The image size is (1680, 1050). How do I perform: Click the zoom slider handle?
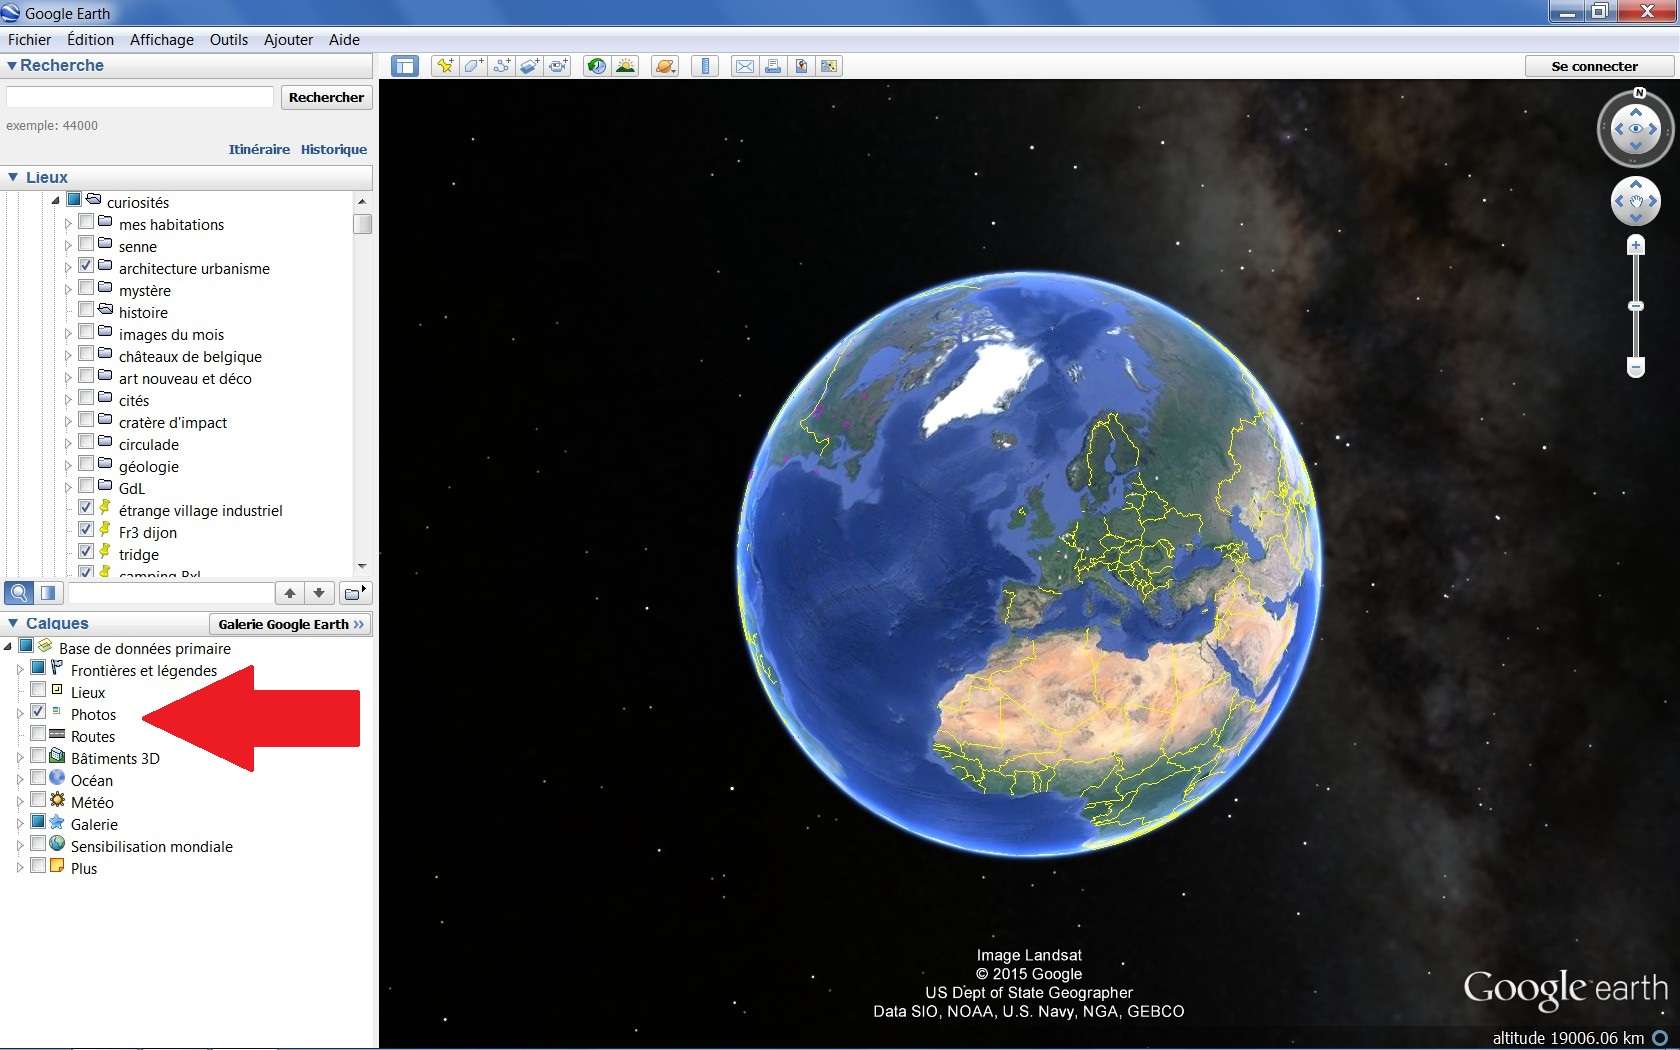coord(1636,306)
